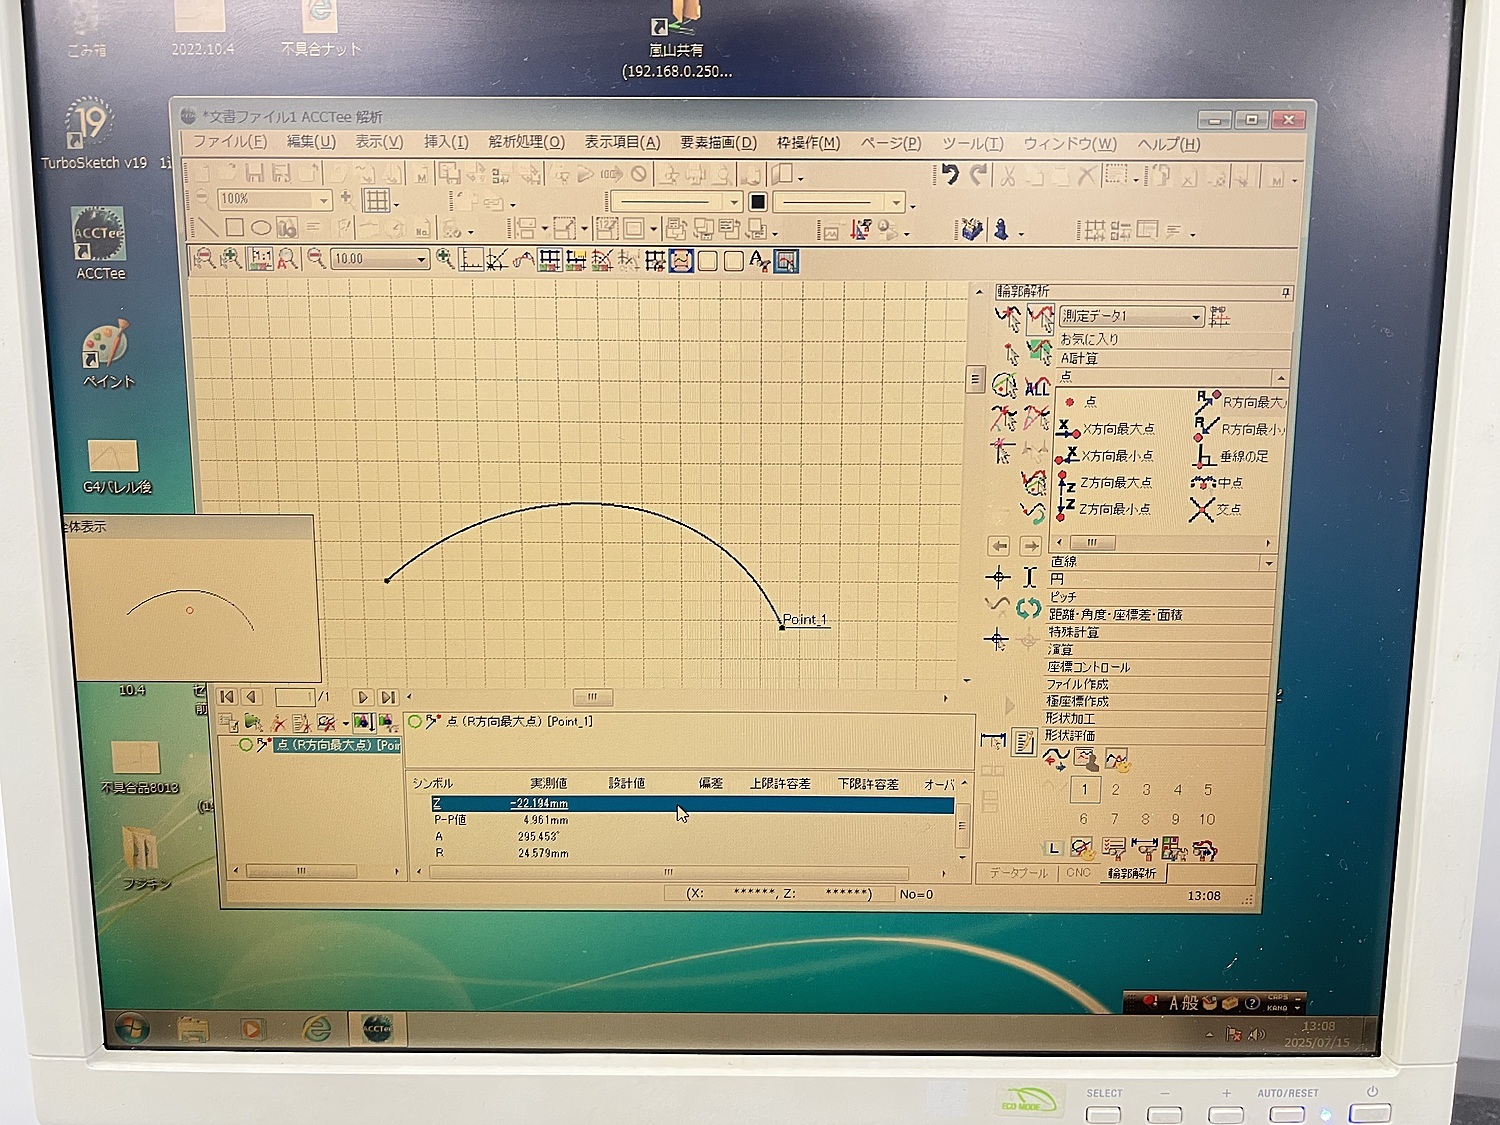Screen dimensions: 1500x1125
Task: Expand the 距離・角度・座標差・面積 category
Action: pyautogui.click(x=1160, y=615)
